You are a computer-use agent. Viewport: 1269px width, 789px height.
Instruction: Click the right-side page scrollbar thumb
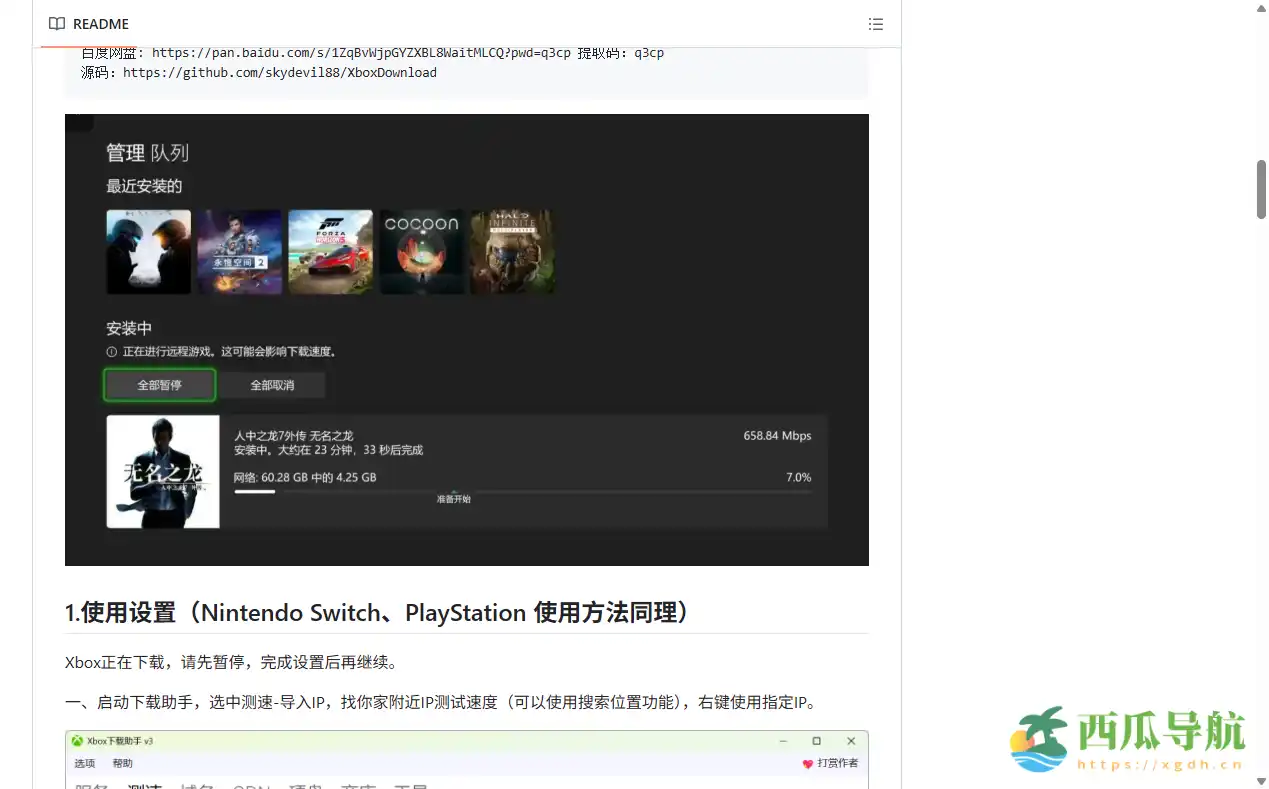point(1259,190)
